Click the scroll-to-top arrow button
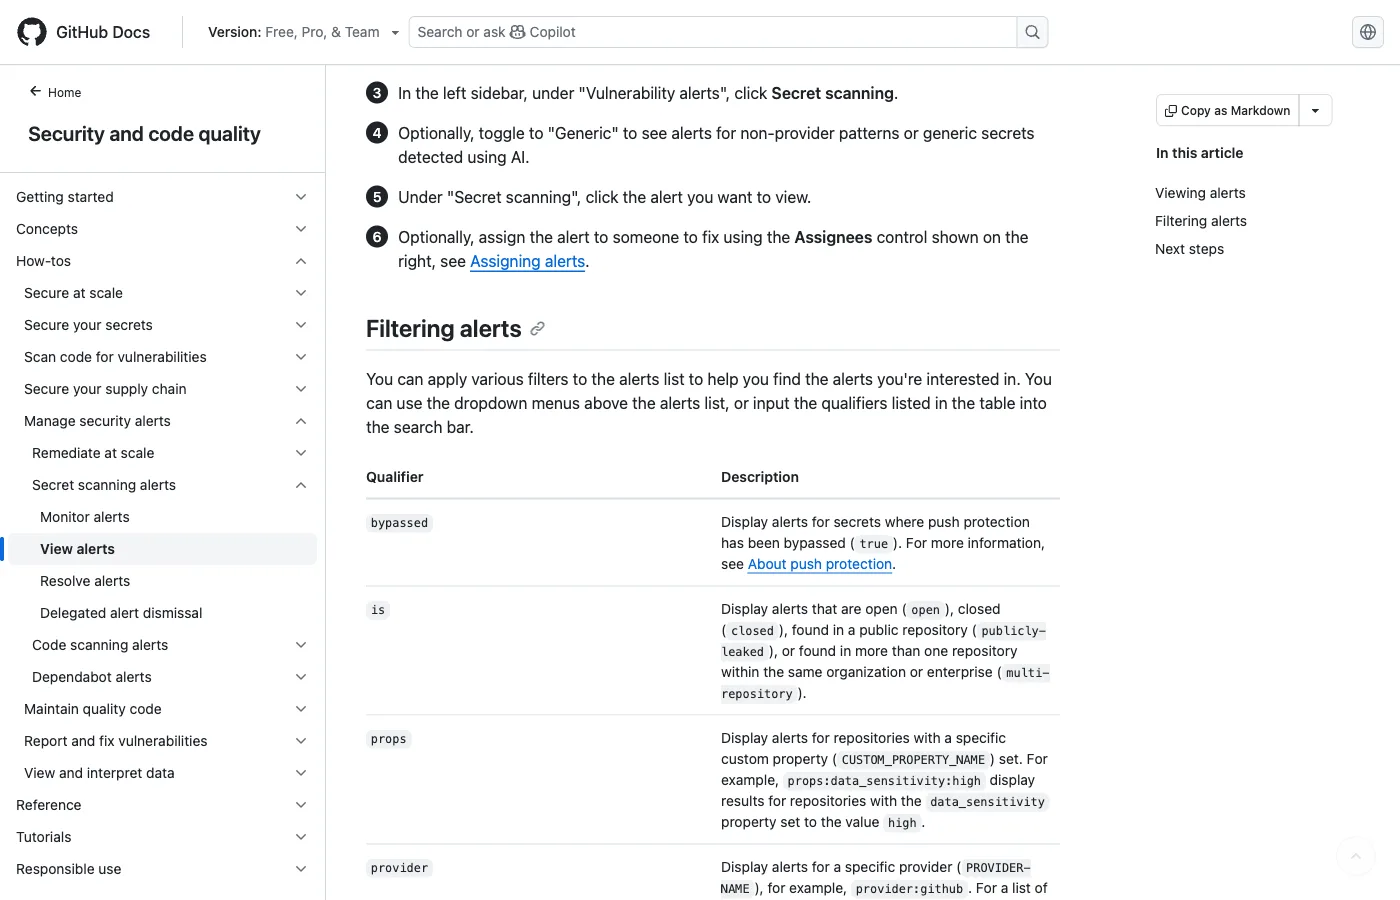 click(x=1355, y=856)
